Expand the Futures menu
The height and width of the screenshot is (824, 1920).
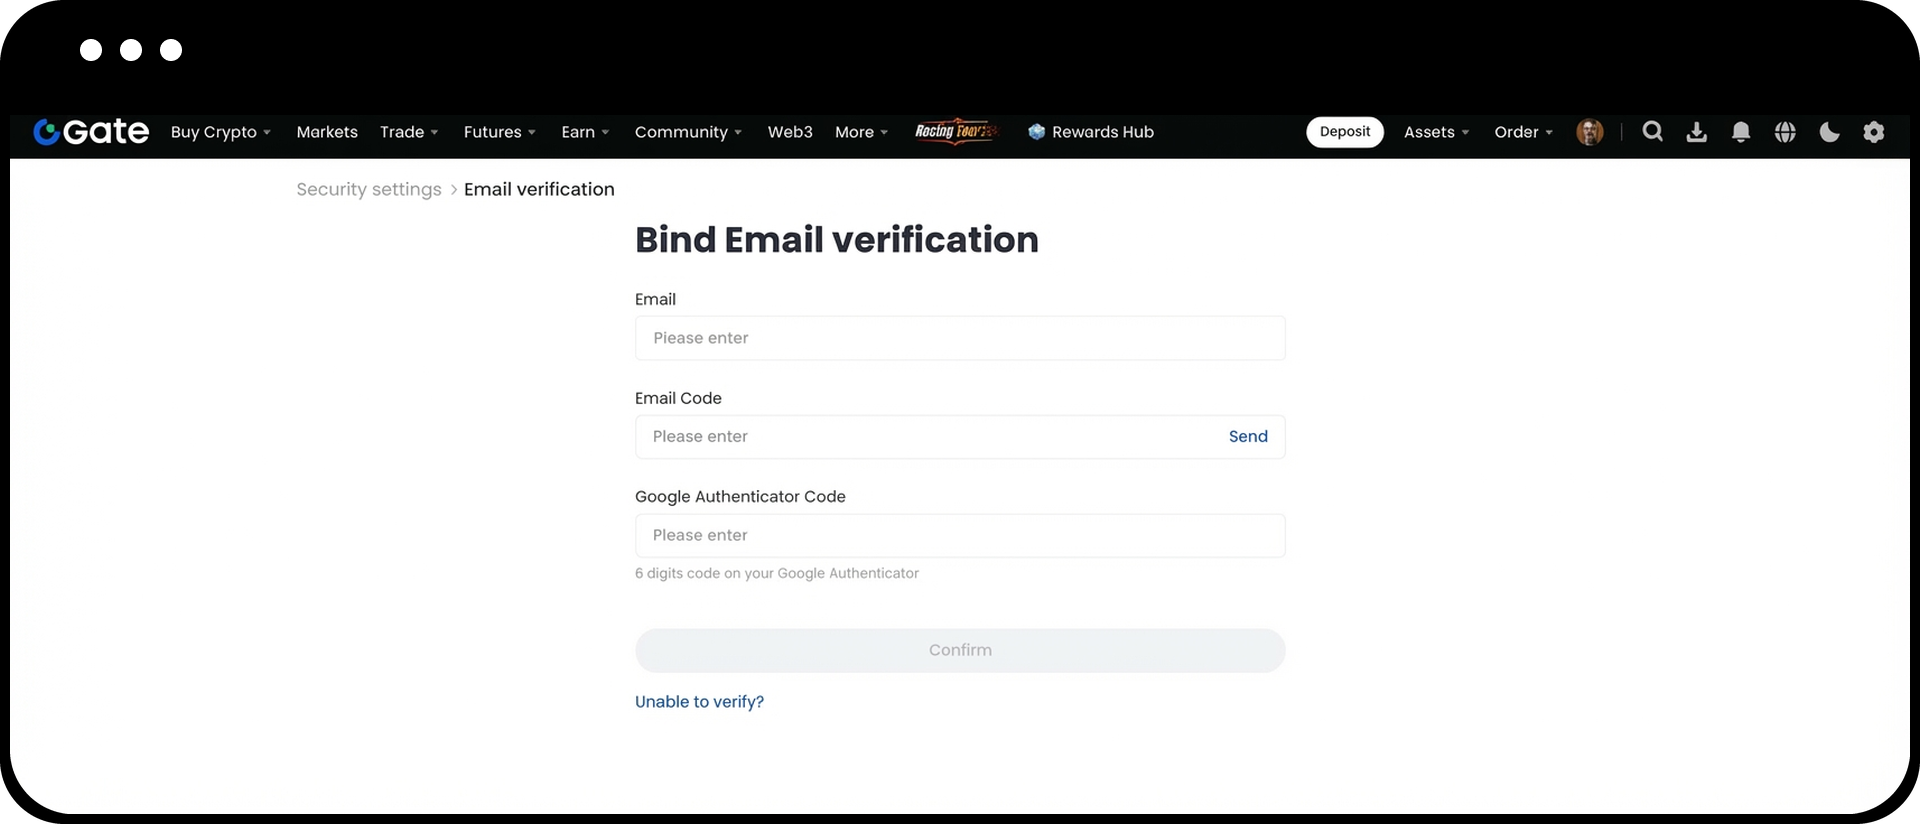click(x=499, y=132)
